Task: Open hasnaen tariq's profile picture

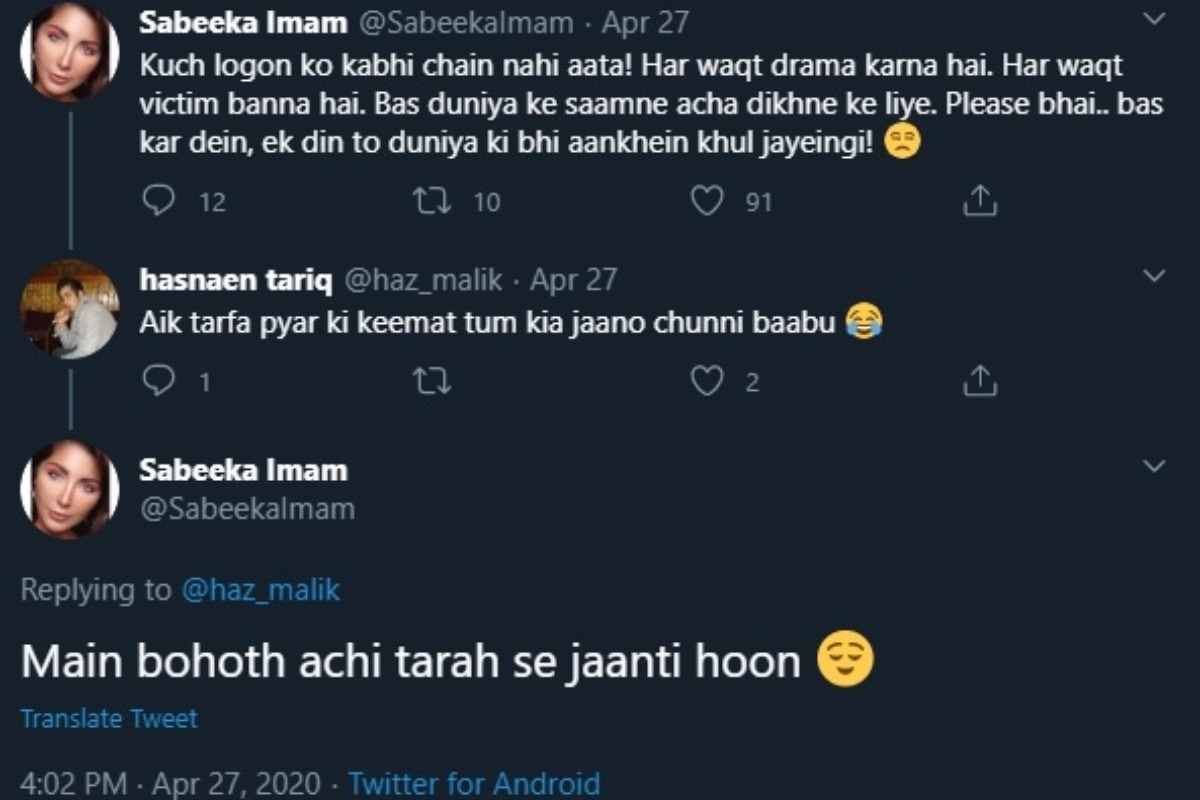Action: [70, 310]
